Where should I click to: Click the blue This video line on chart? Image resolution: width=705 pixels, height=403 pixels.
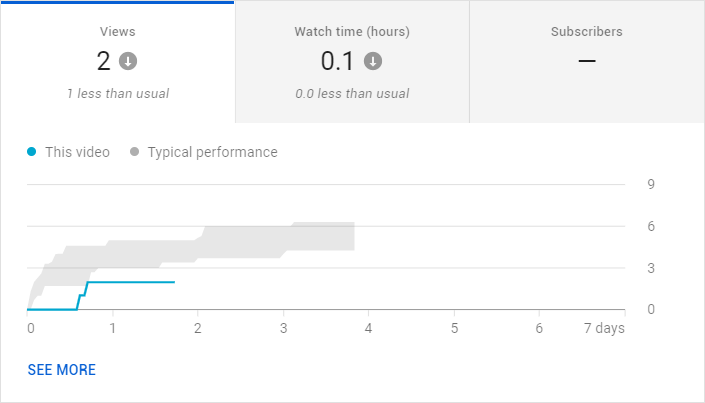pos(130,282)
